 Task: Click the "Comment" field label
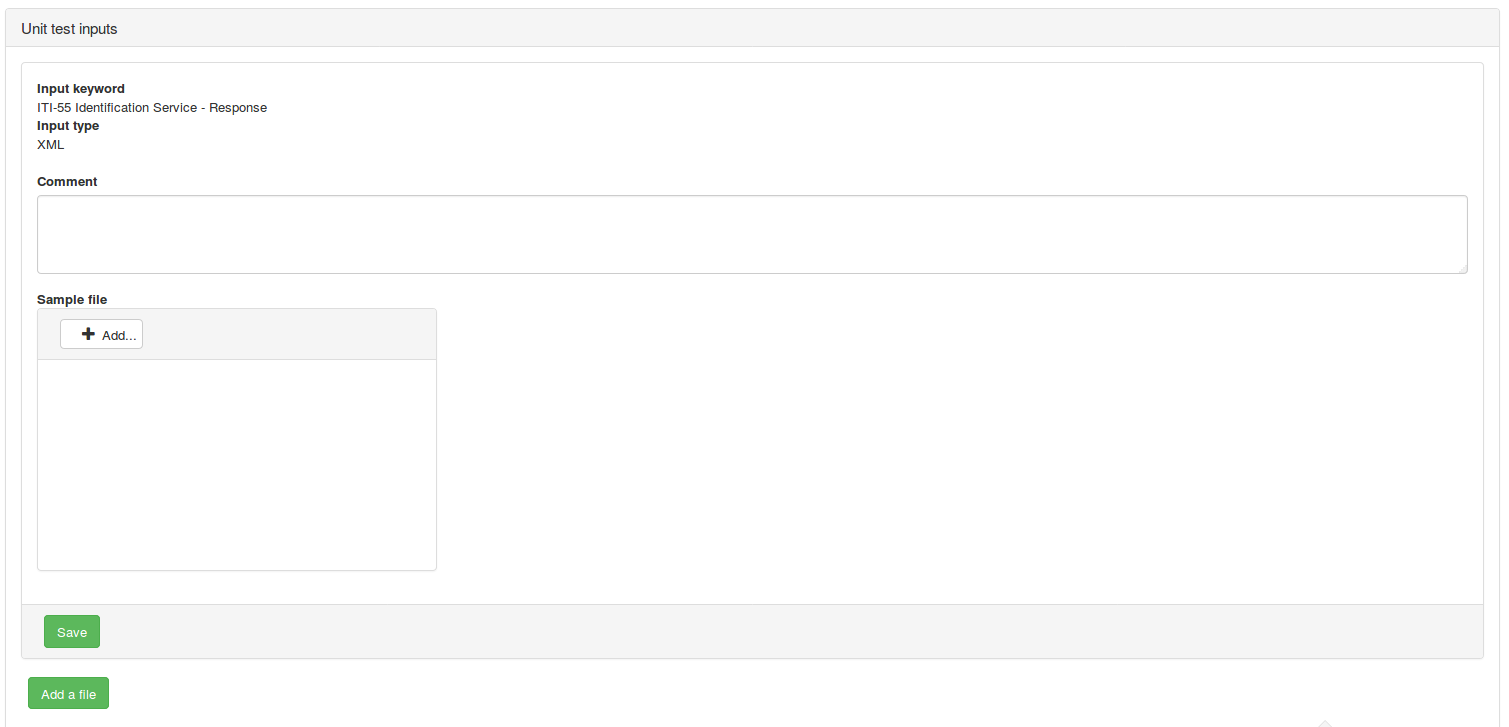67,182
